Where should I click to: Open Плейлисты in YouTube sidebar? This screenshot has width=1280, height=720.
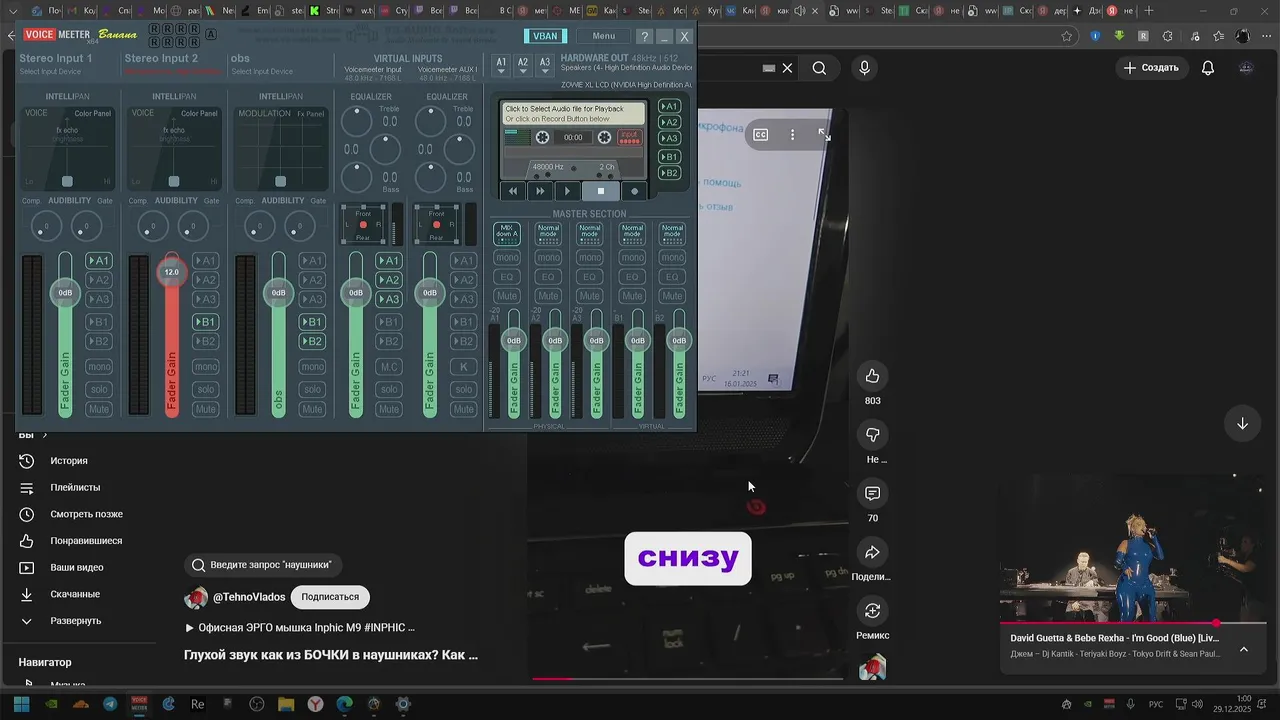[75, 487]
